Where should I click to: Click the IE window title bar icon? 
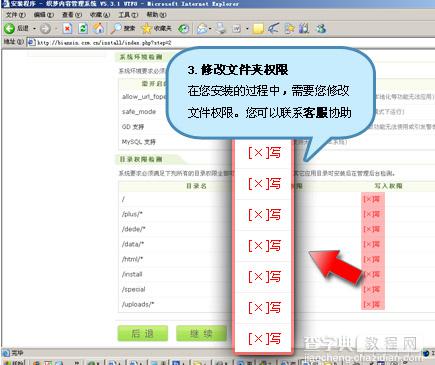tap(5, 4)
